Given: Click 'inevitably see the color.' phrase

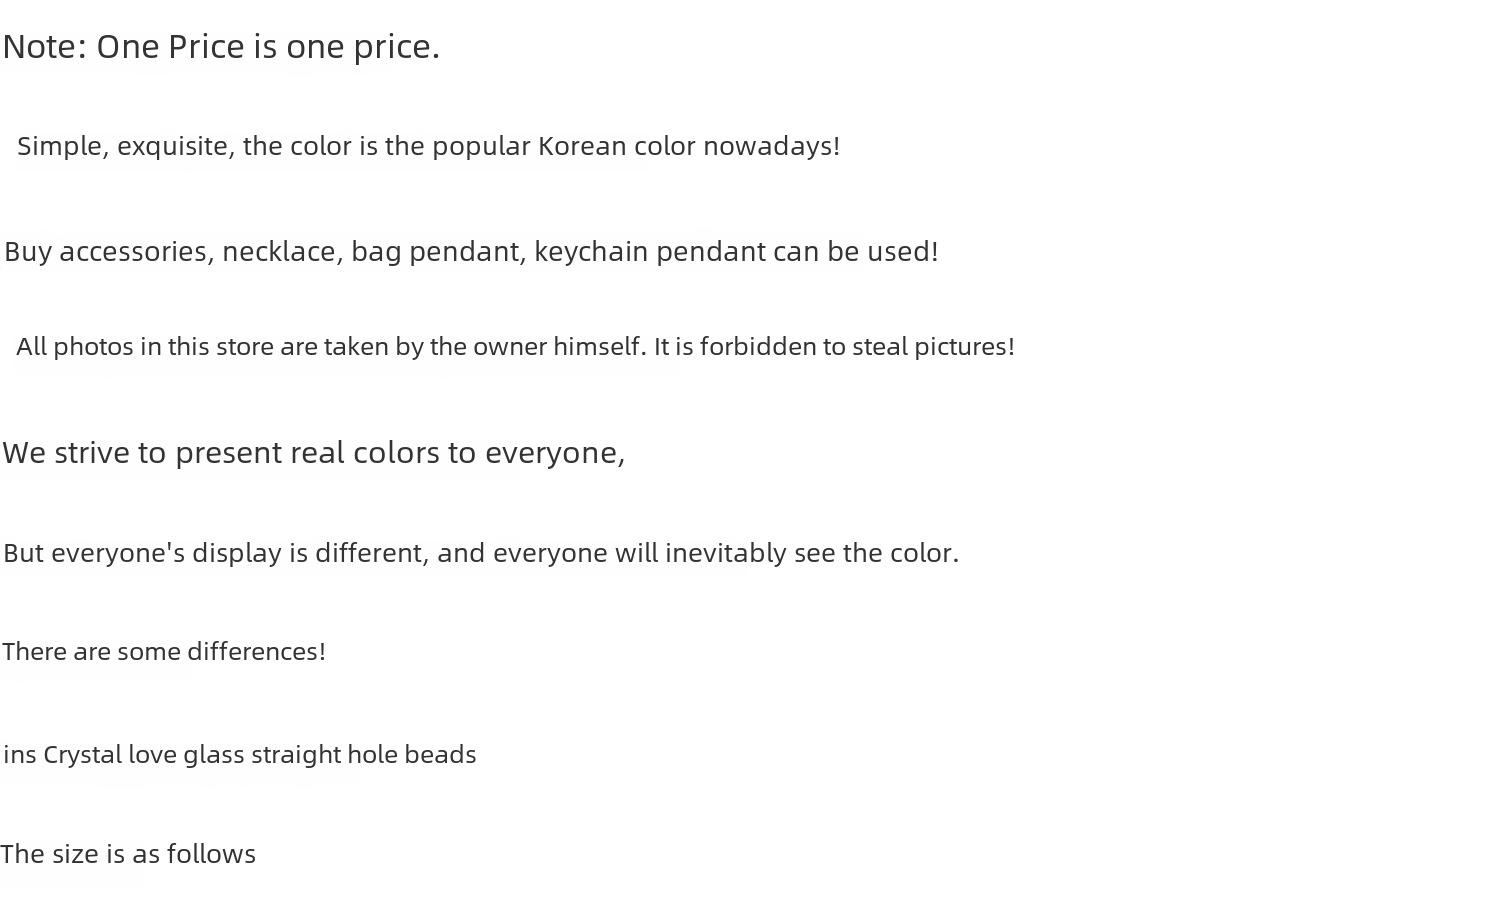Looking at the screenshot, I should tap(812, 553).
